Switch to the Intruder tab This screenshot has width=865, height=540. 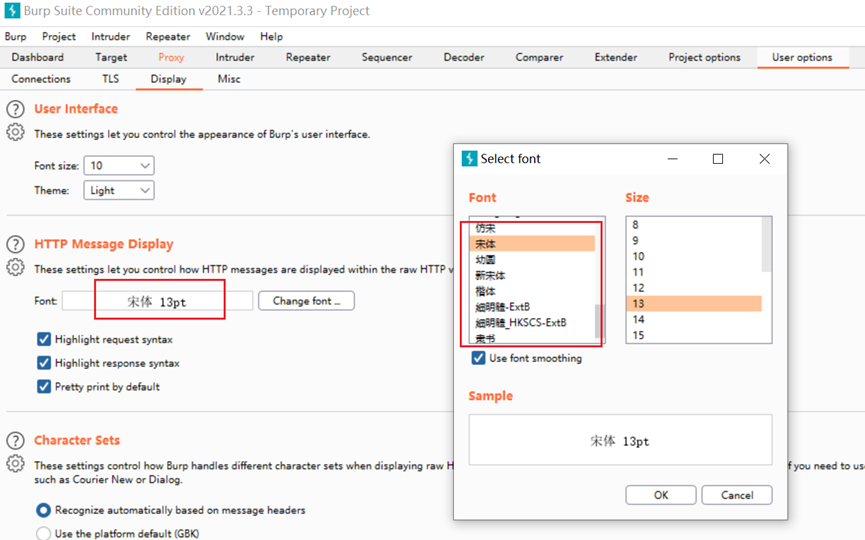coord(235,57)
